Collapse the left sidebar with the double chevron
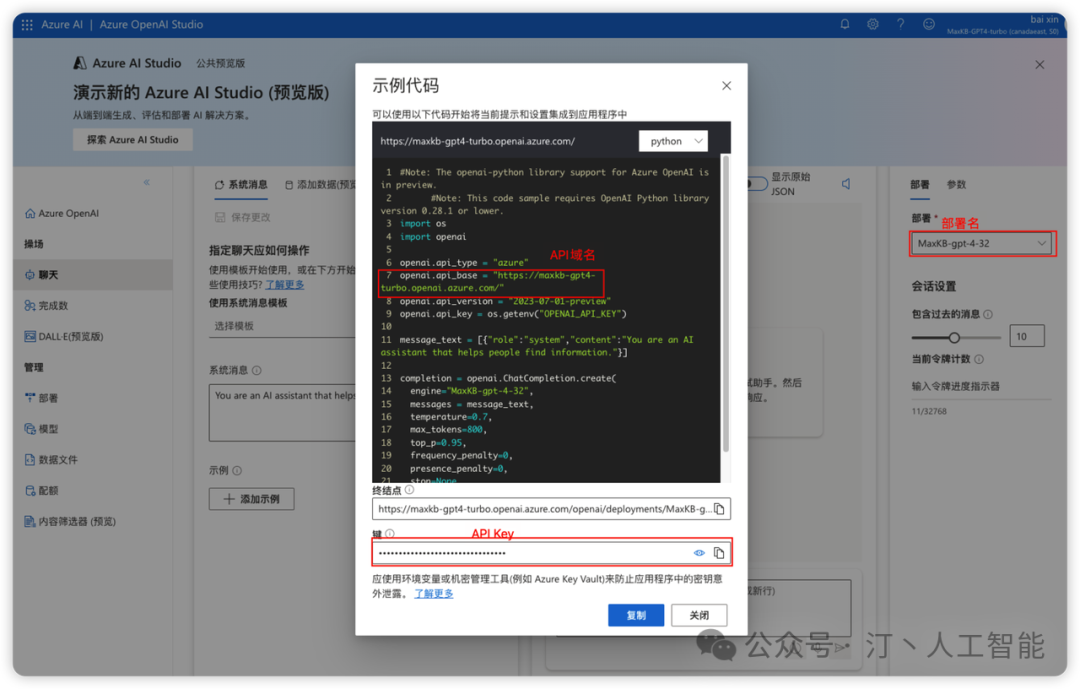The image size is (1080, 689). [146, 183]
